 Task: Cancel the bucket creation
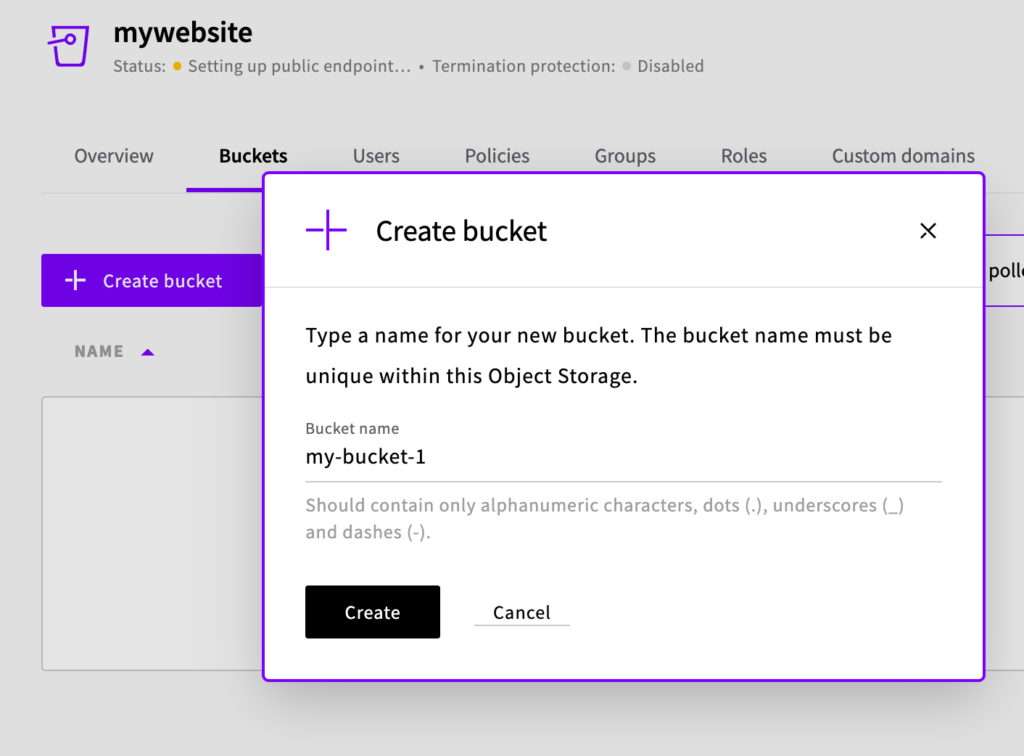522,612
